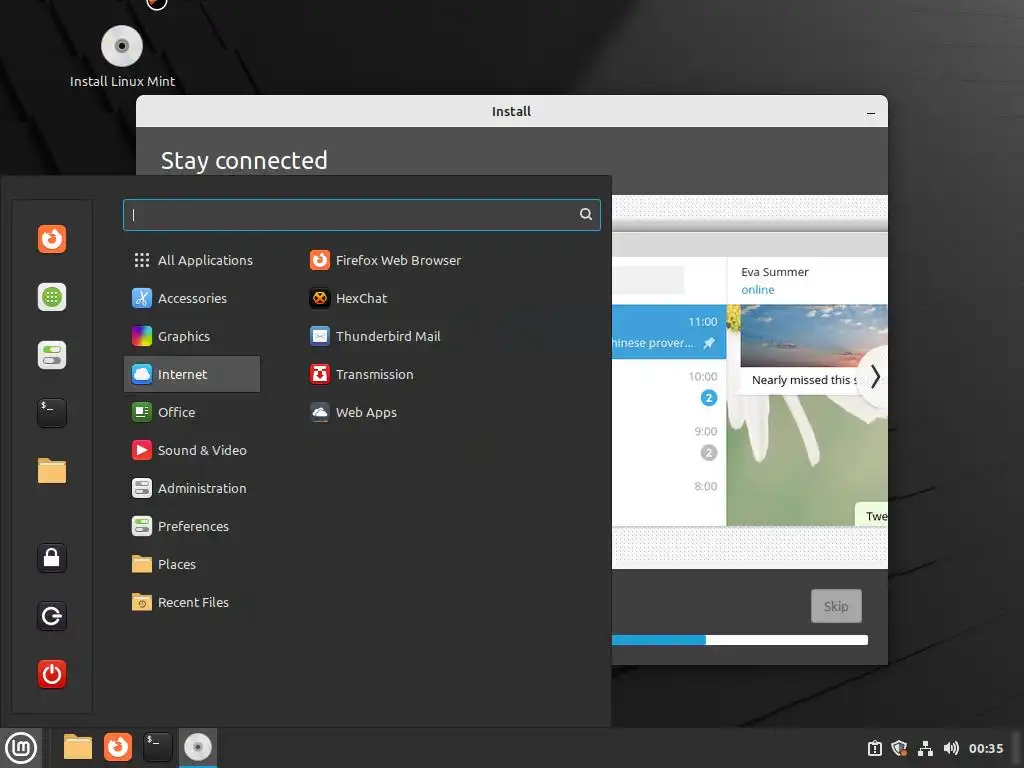This screenshot has height=768, width=1024.
Task: Click the removable drives tray icon
Action: [x=874, y=748]
